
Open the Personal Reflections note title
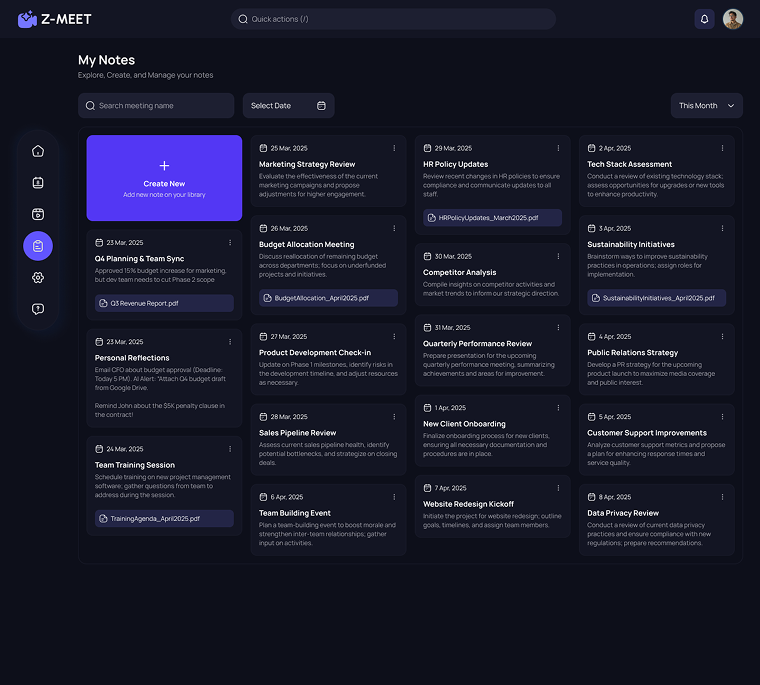coord(132,358)
